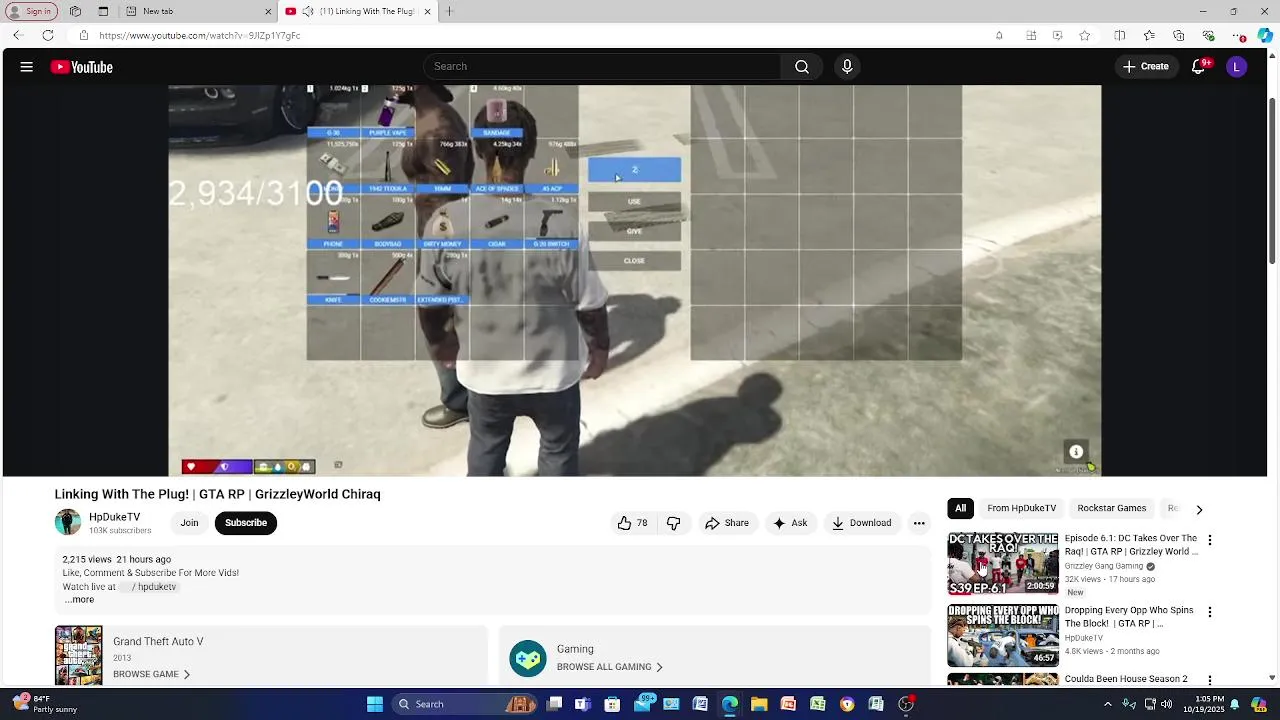Select the Rockstar Games chip
This screenshot has width=1280, height=720.
[1112, 508]
